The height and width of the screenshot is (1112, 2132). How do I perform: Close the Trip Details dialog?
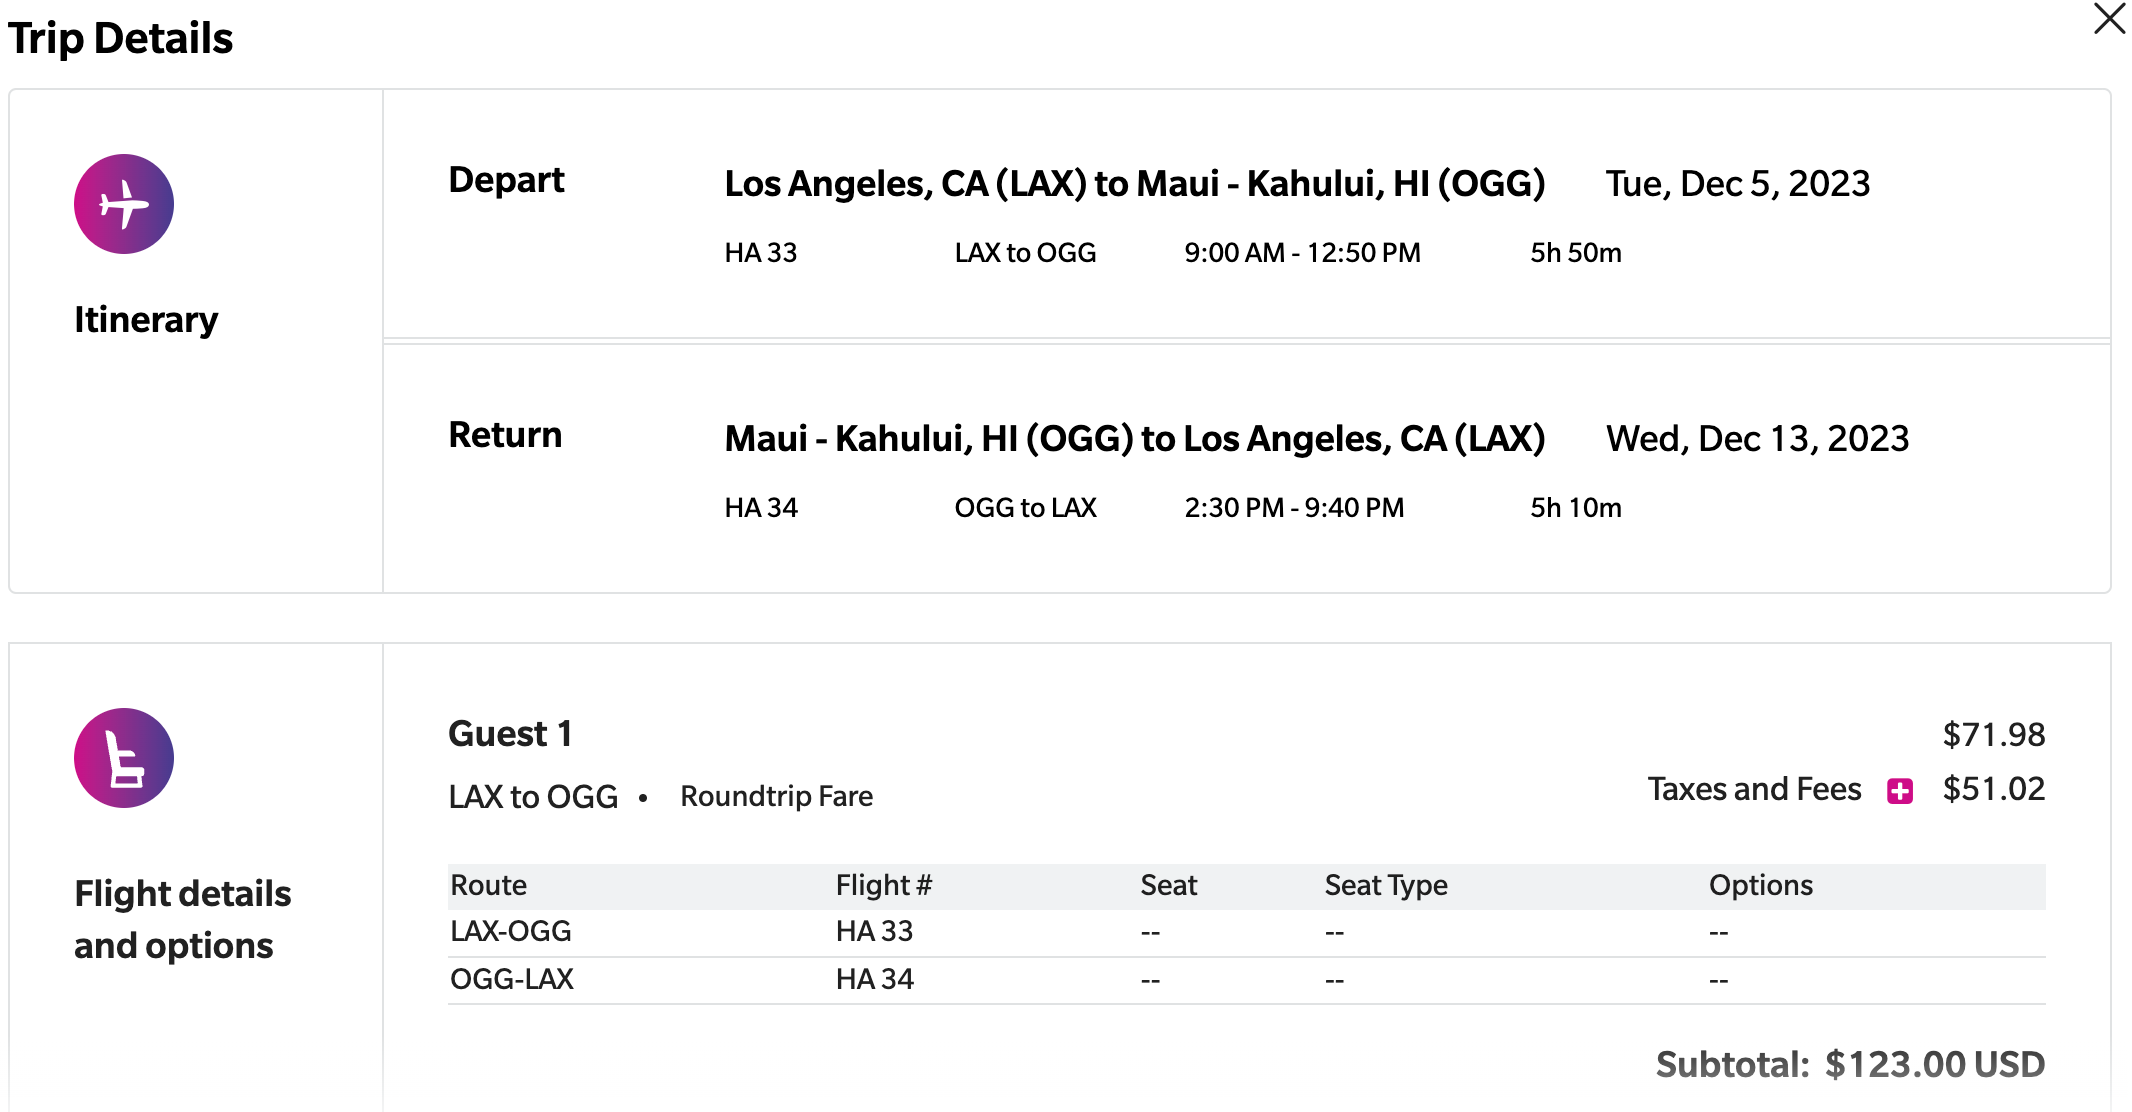(x=2108, y=19)
